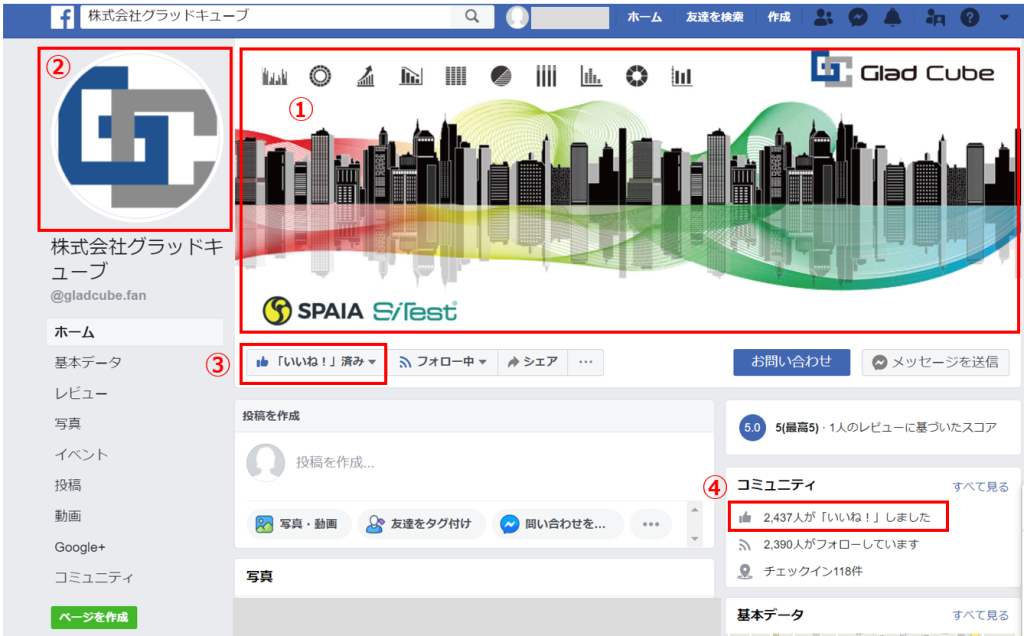Screen dimensions: 1024x636
Task: Open イベント in the left menu
Action: pos(81,454)
